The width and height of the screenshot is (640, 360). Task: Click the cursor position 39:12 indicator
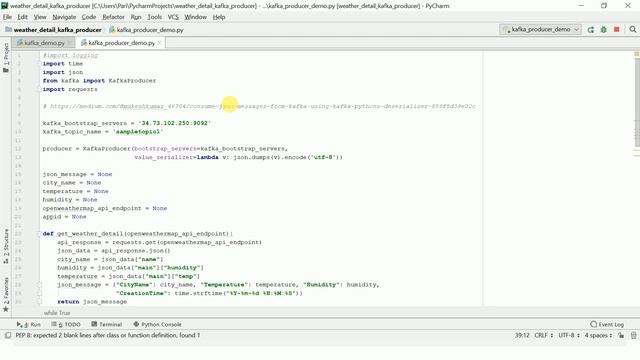(x=522, y=335)
